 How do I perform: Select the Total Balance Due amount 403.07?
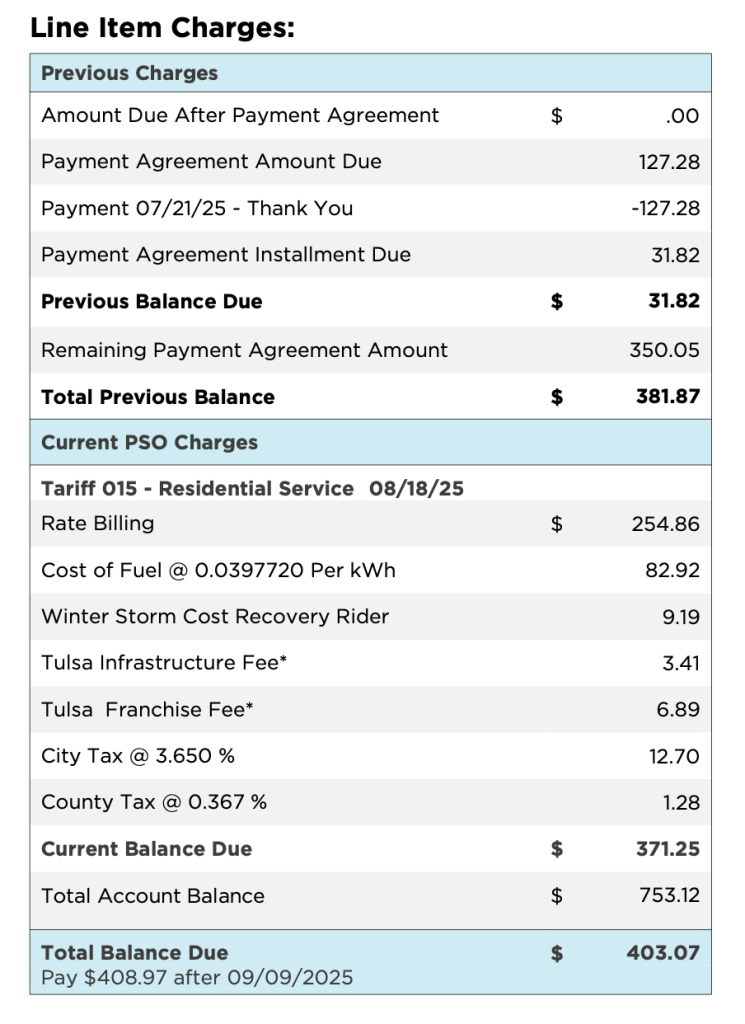[x=663, y=953]
